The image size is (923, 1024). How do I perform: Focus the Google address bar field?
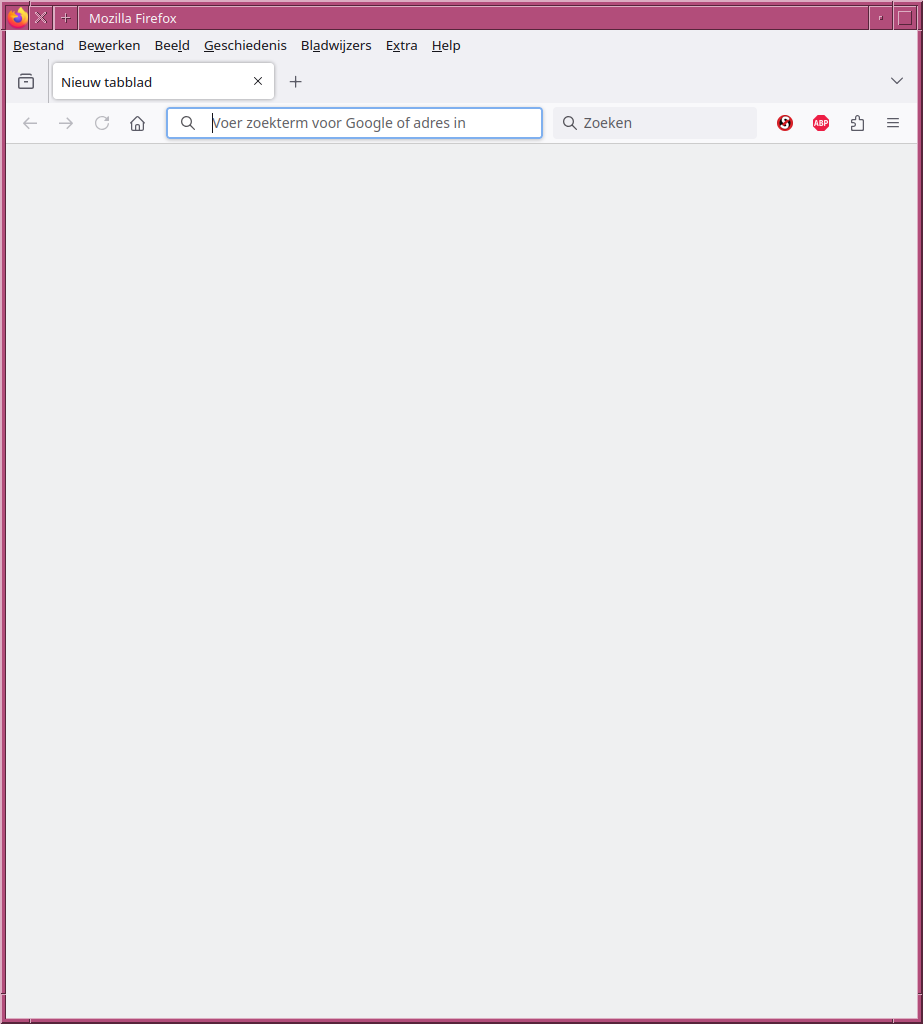354,123
